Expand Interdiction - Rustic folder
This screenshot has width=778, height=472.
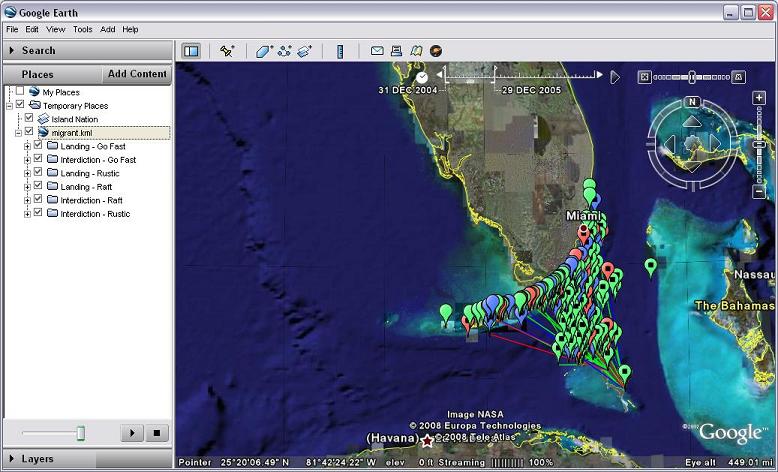coord(27,214)
